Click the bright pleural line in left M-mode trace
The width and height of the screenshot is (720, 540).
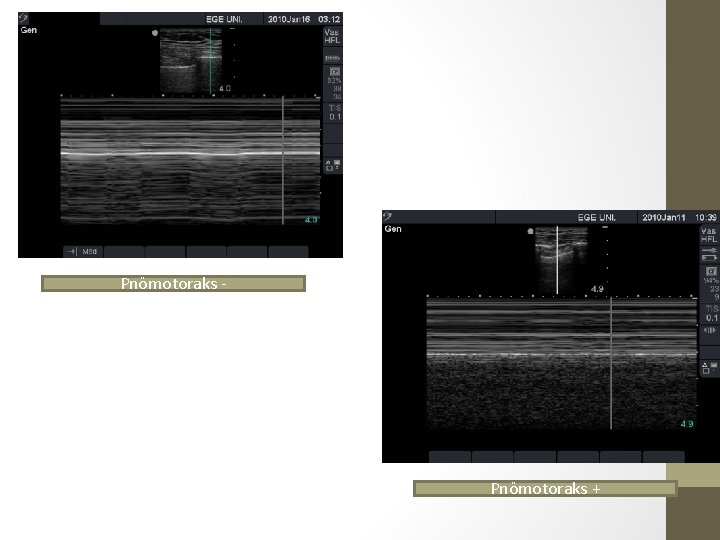[190, 153]
